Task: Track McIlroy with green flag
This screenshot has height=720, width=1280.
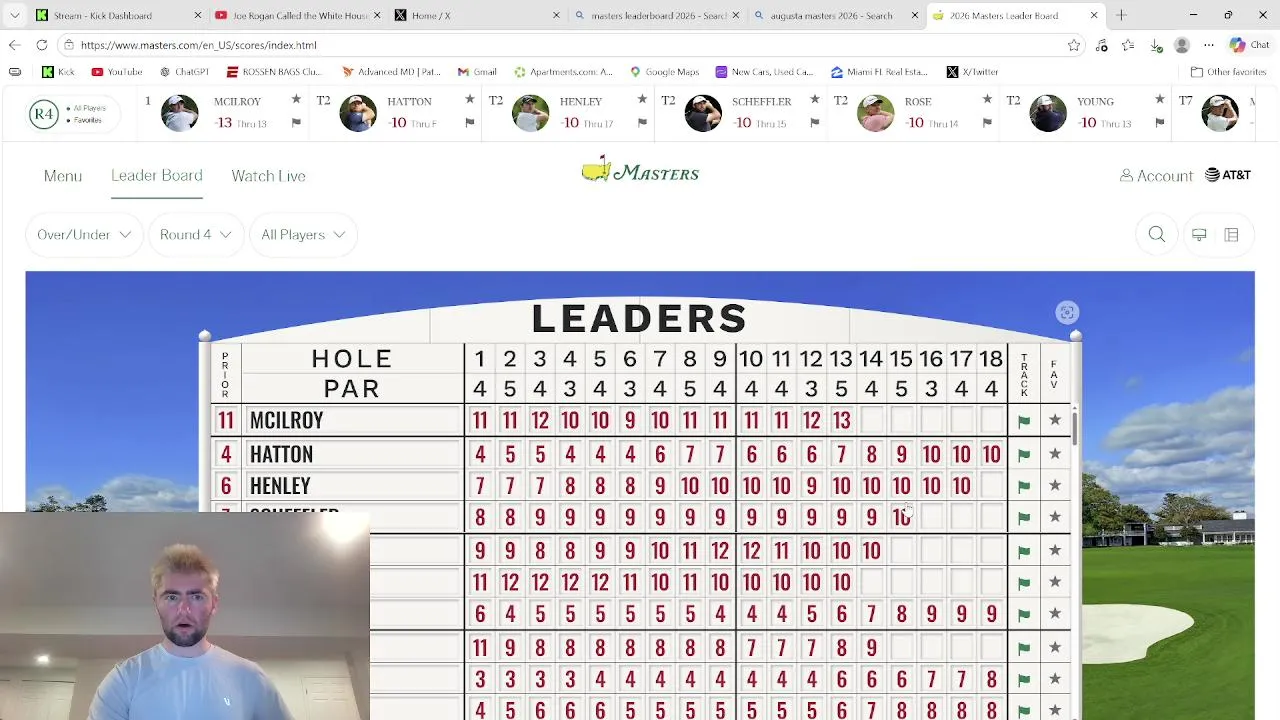Action: (1024, 421)
